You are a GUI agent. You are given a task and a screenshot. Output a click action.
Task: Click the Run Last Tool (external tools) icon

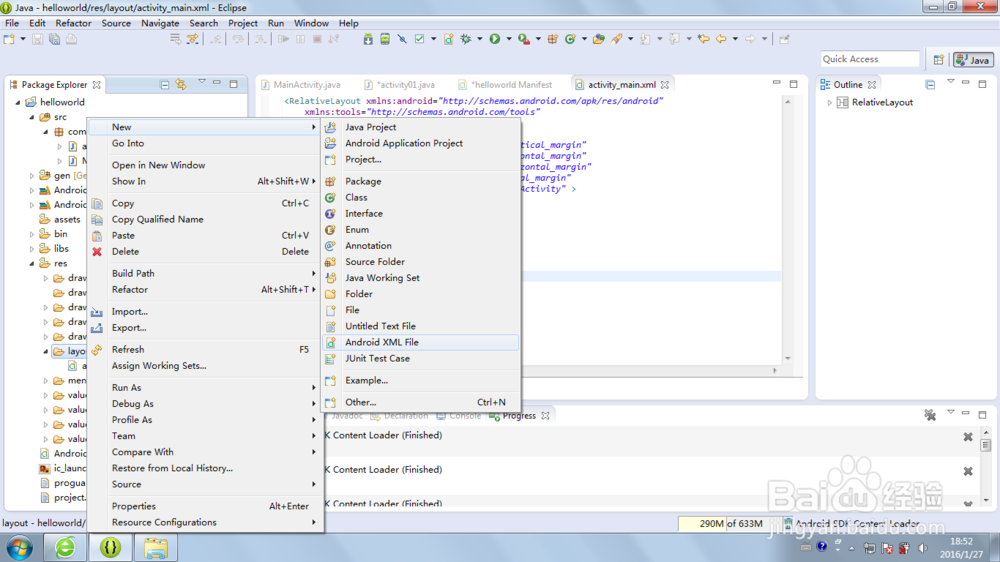click(x=524, y=39)
